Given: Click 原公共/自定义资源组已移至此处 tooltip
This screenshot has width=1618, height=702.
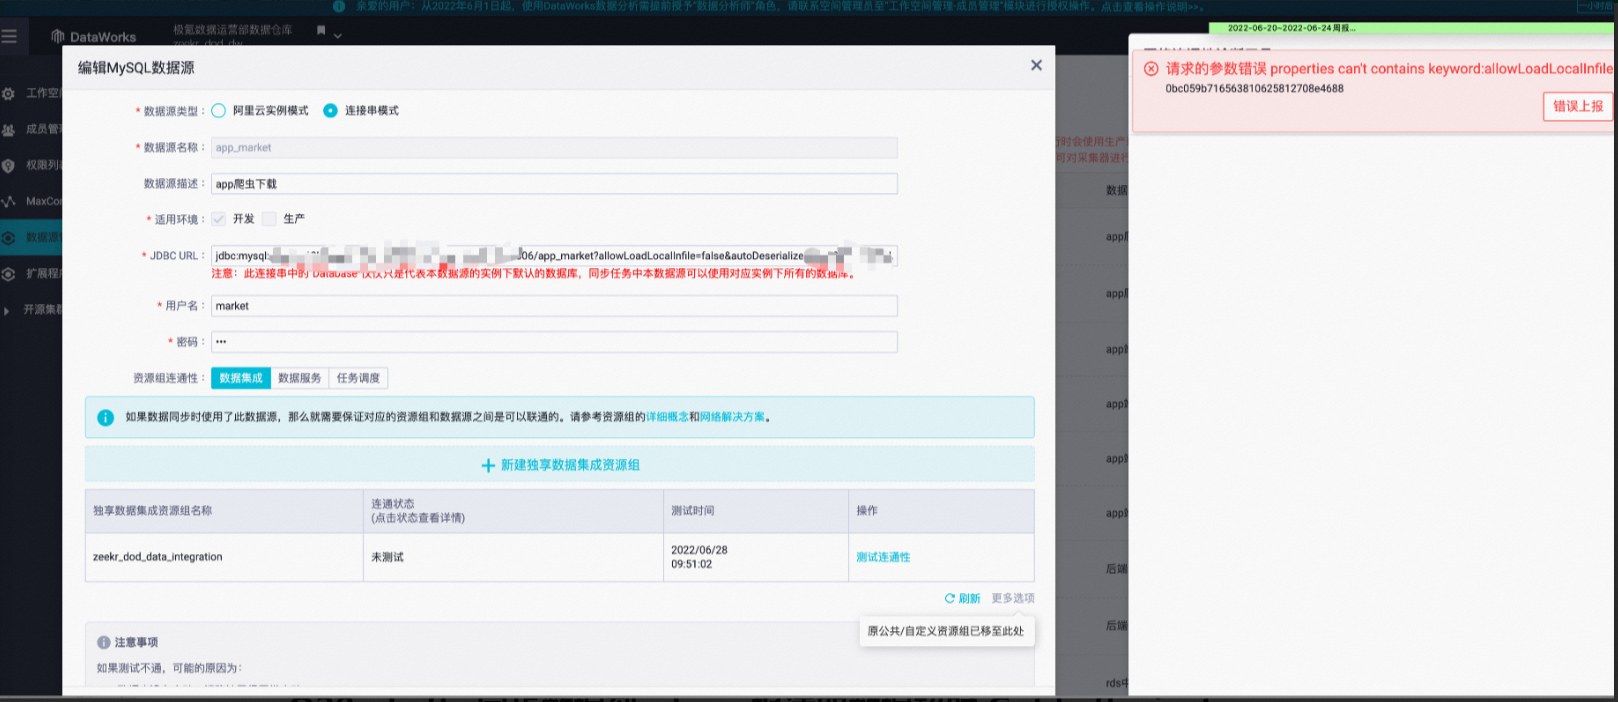Looking at the screenshot, I should click(x=946, y=631).
